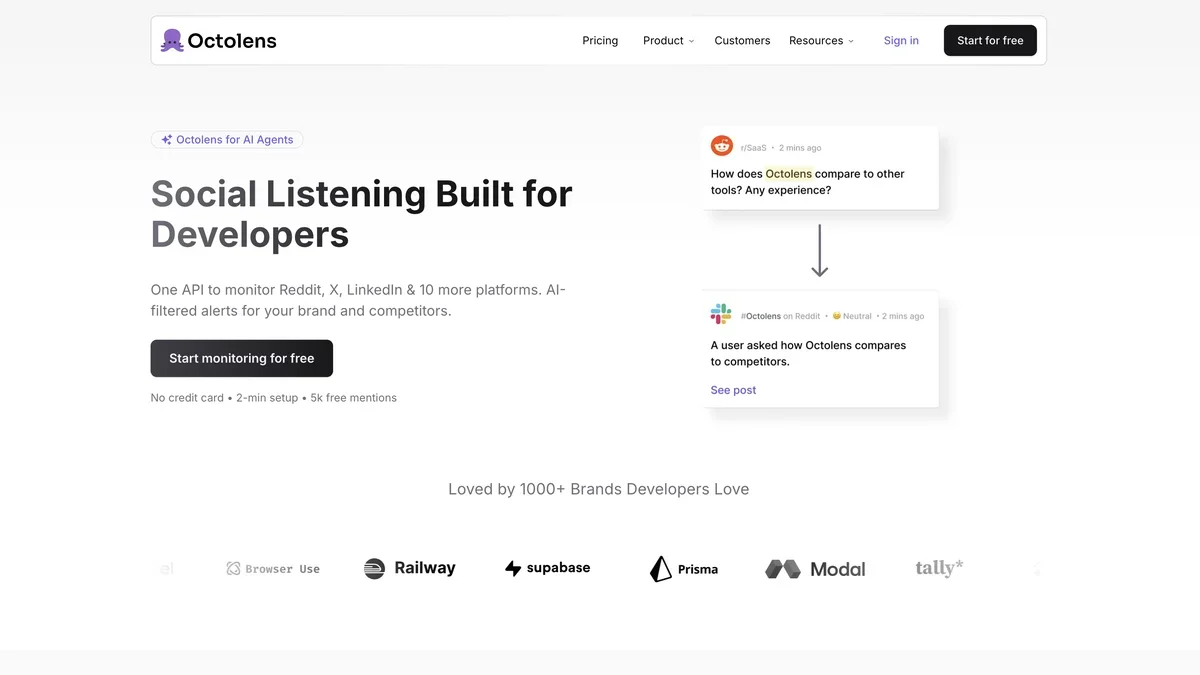Screen dimensions: 1200x675
Task: Click the Sign in link
Action: [901, 41]
